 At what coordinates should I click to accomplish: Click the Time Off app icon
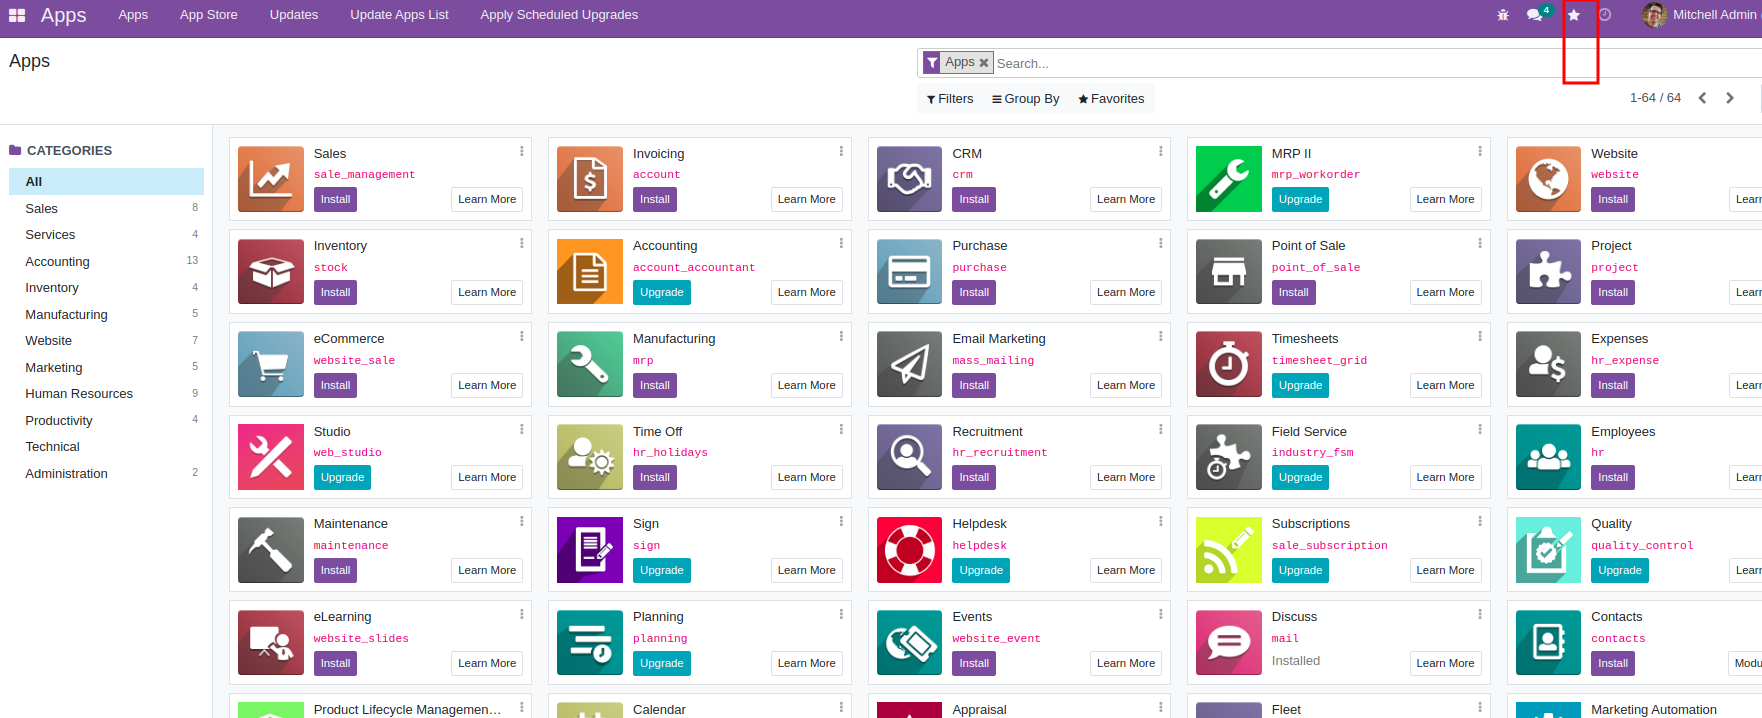click(x=590, y=457)
